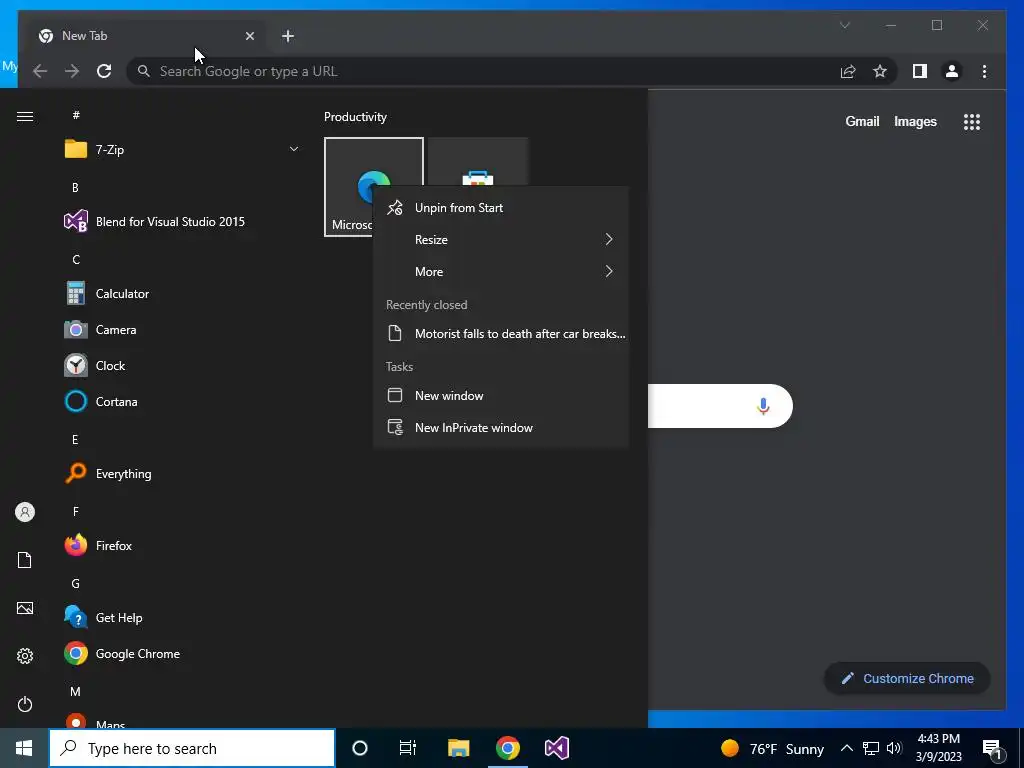Open Documents from Start sidebar
This screenshot has height=768, width=1024.
pos(25,560)
